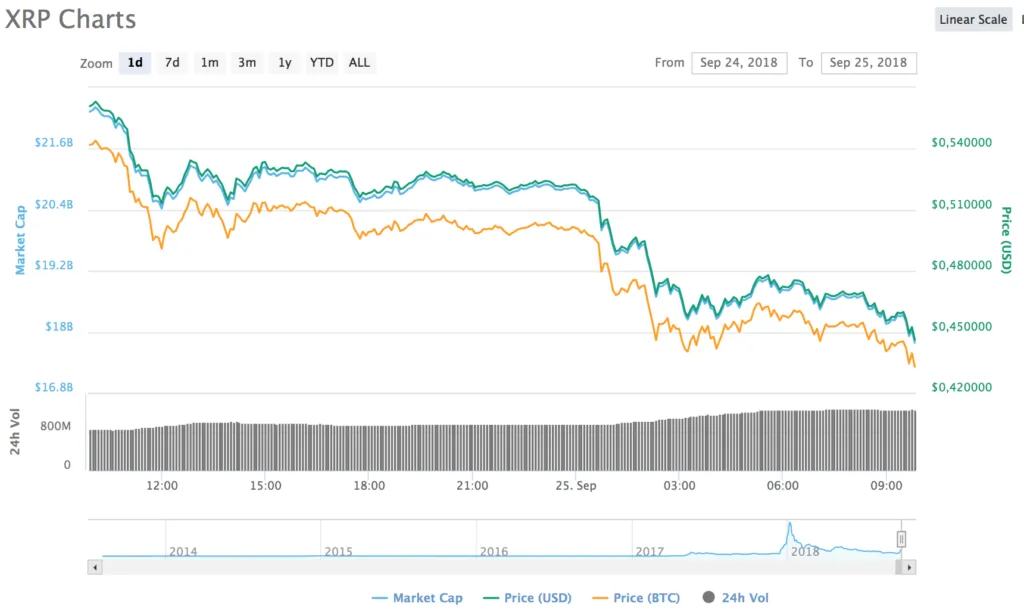Viewport: 1024px width, 616px height.
Task: Click the 15:00 time axis label
Action: 266,485
